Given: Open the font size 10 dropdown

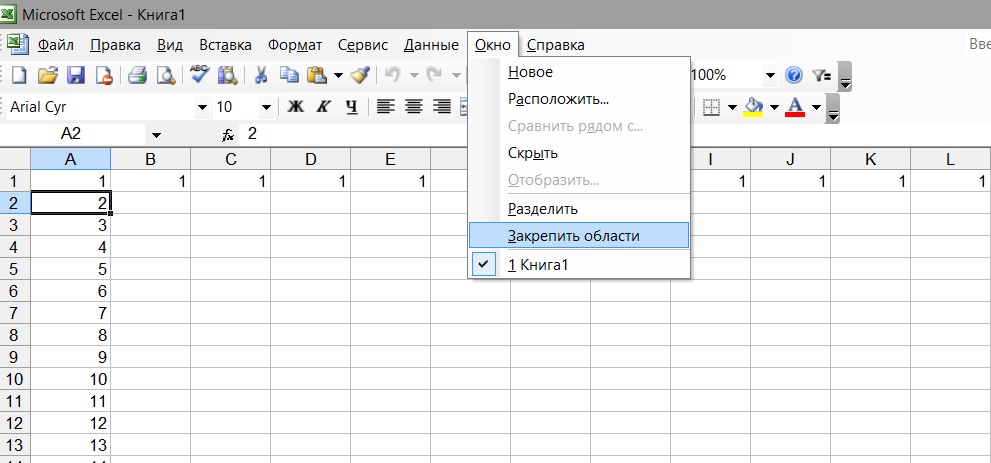Looking at the screenshot, I should pos(266,107).
